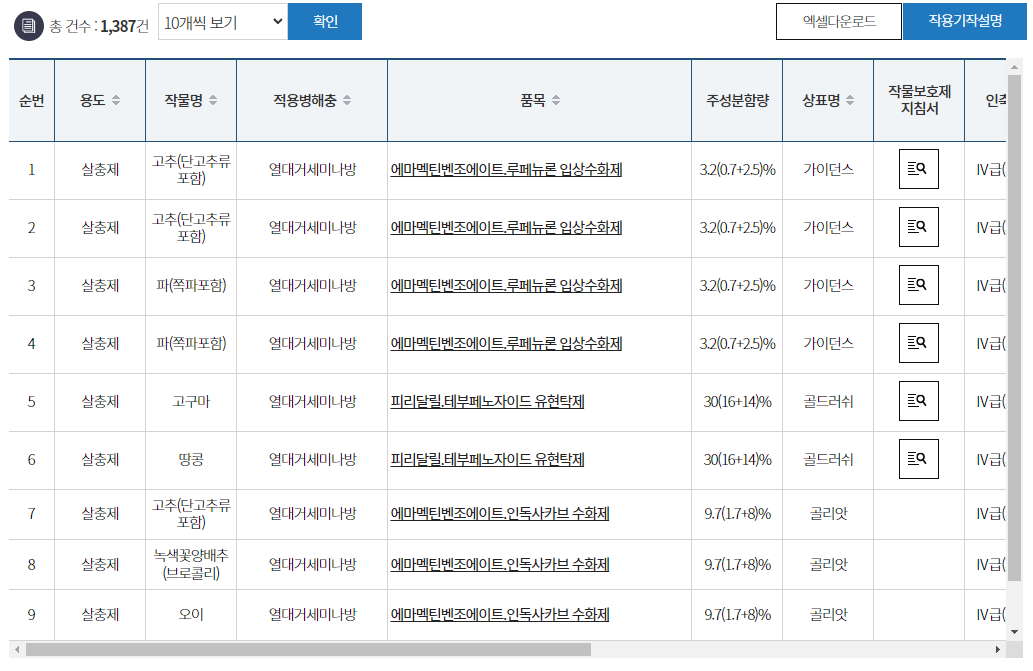Click 열대거세미나방 pest cell in row 6

312,460
